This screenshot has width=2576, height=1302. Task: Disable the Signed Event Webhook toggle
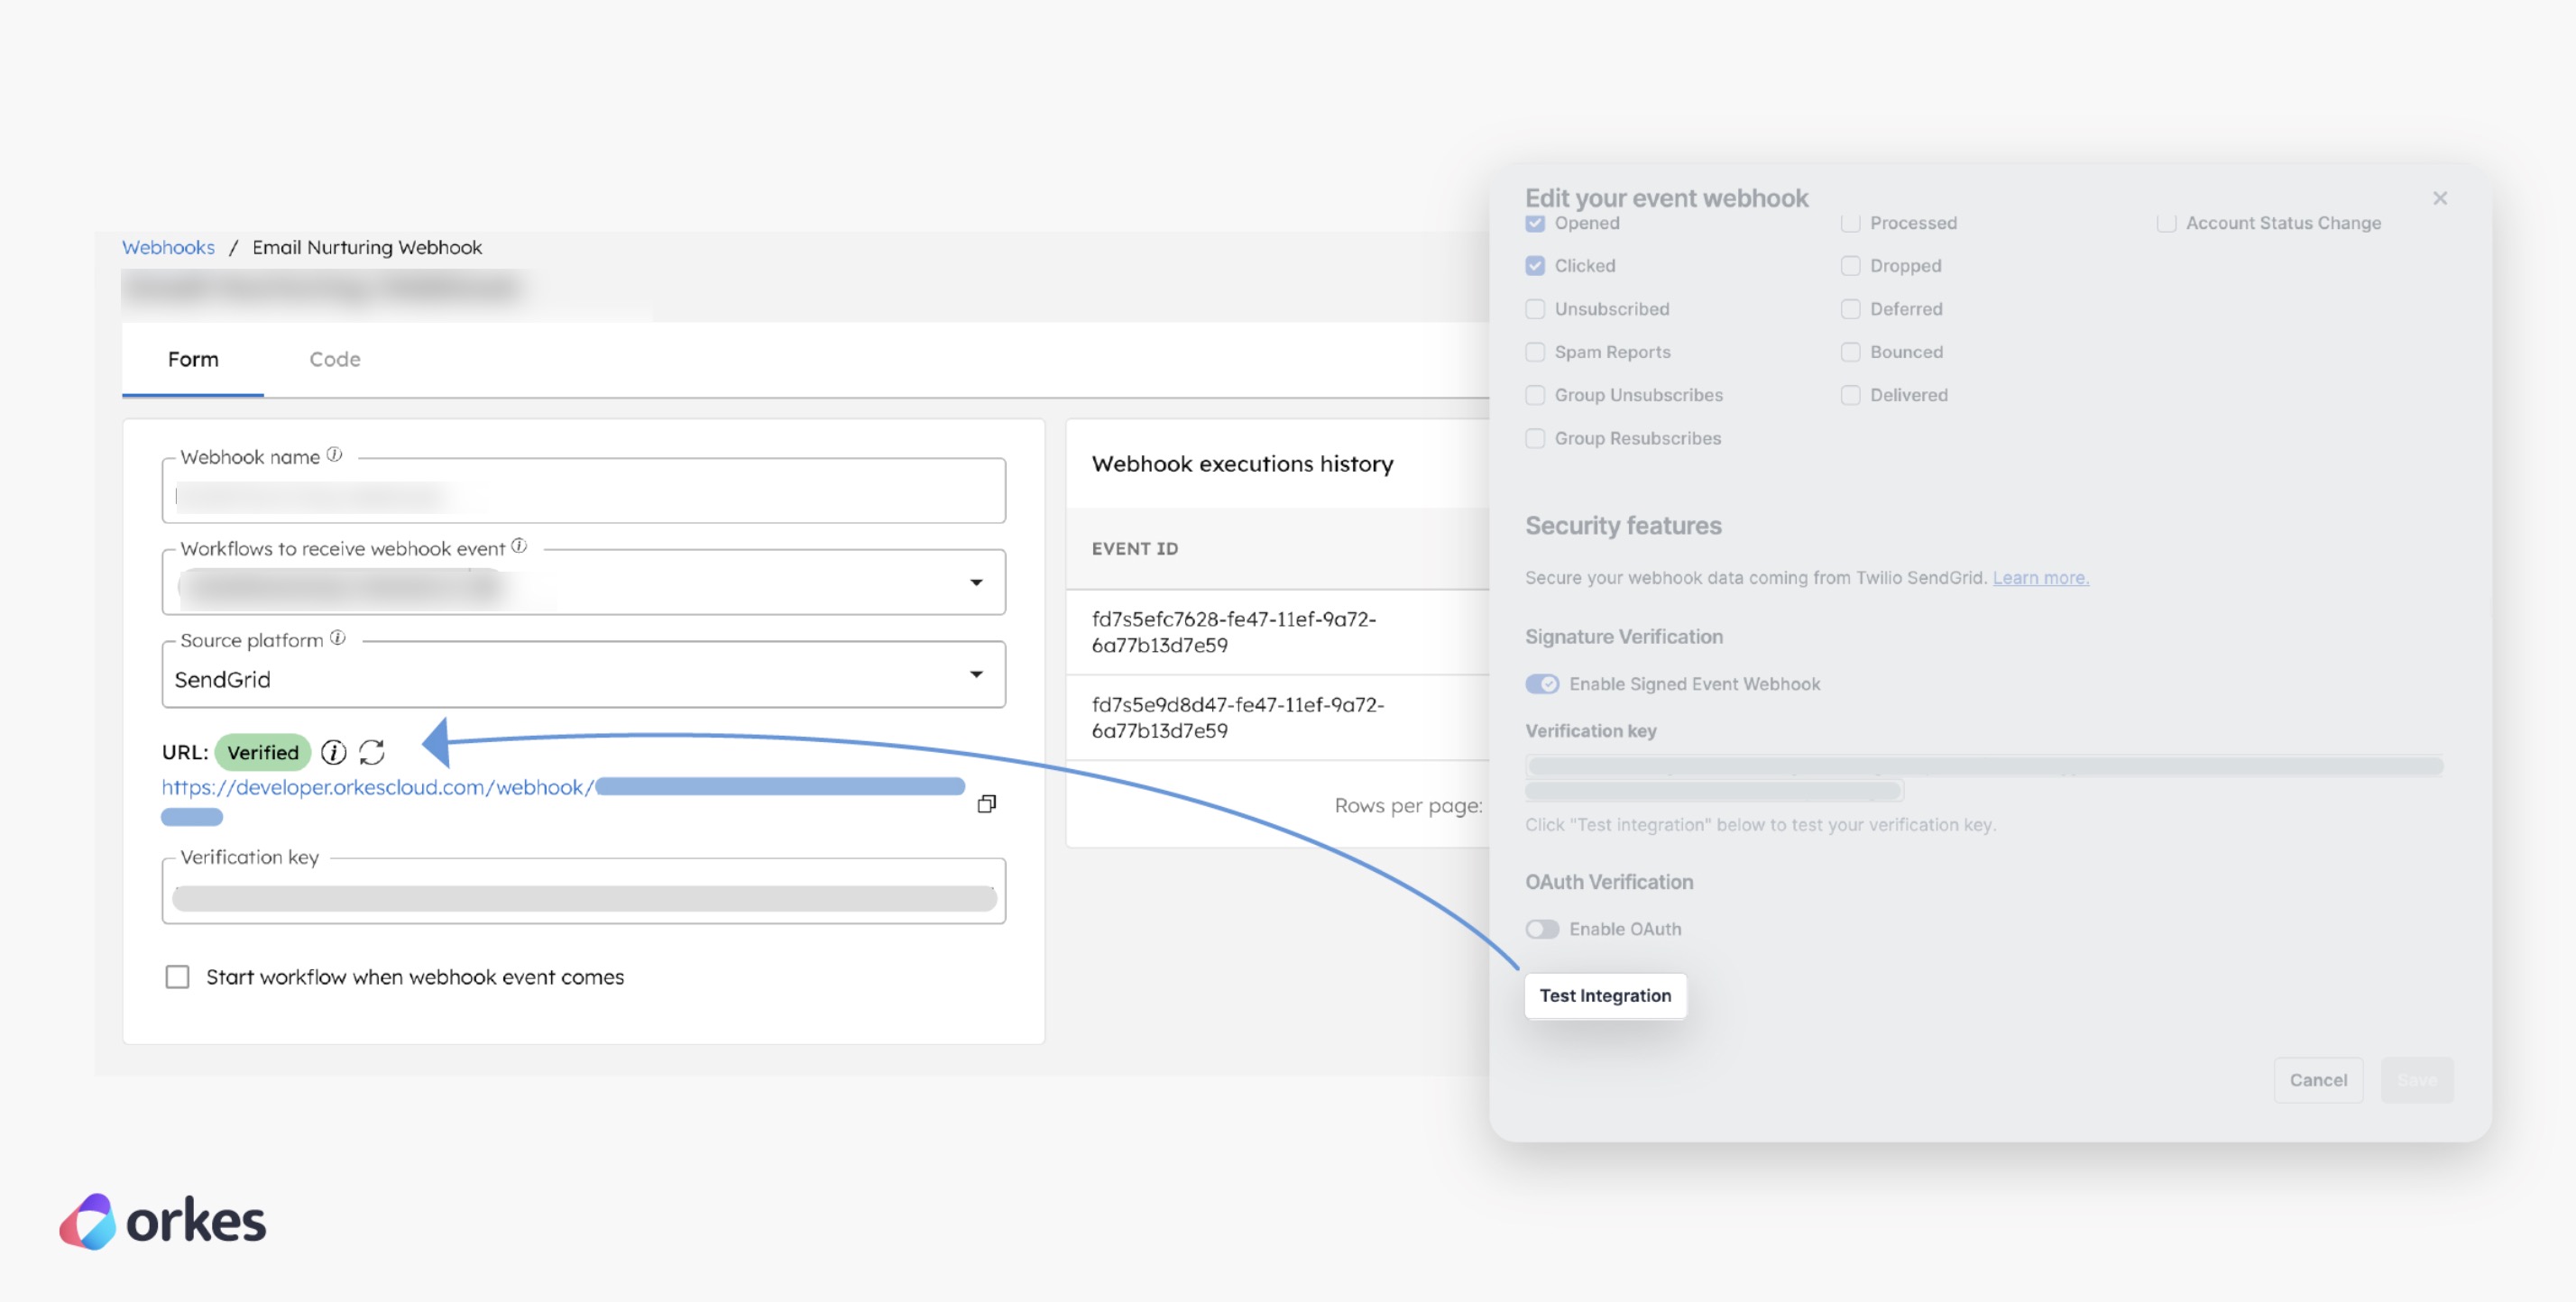click(1542, 684)
